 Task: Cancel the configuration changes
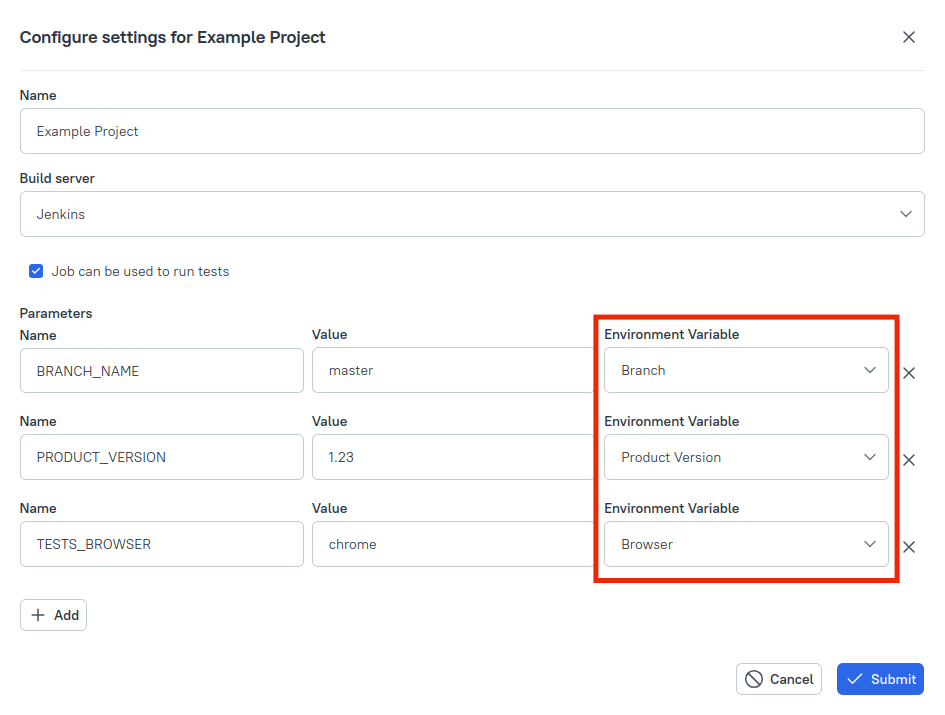pos(779,679)
